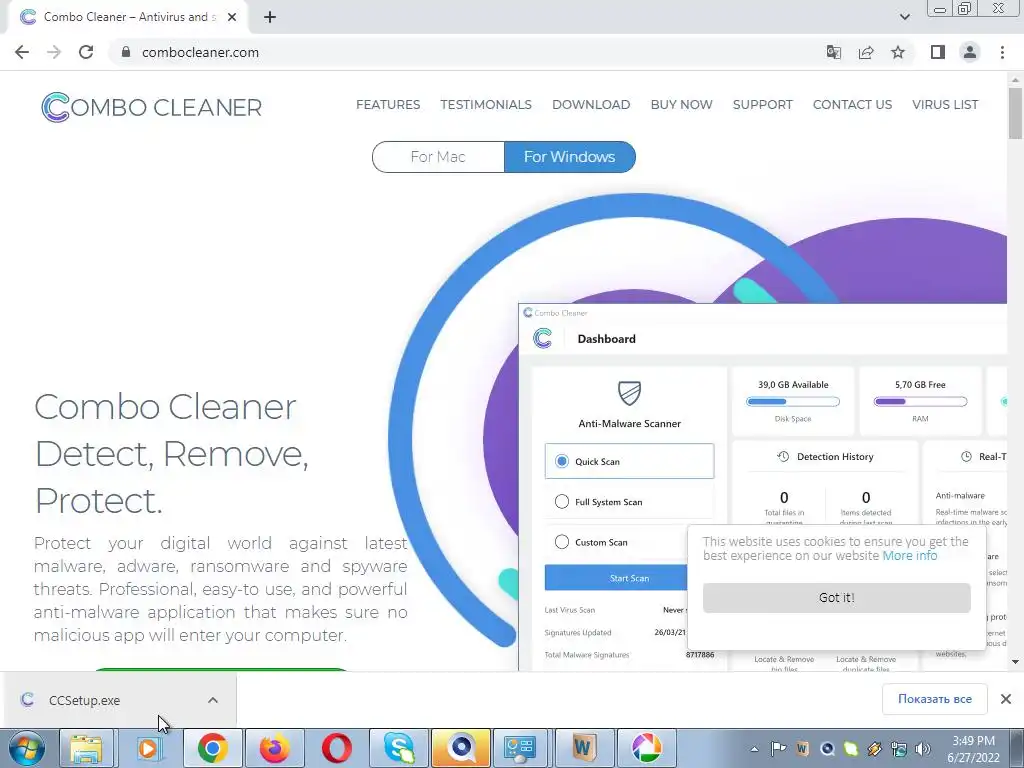Follow the More info cookie link
Viewport: 1024px width, 768px height.
(x=910, y=556)
